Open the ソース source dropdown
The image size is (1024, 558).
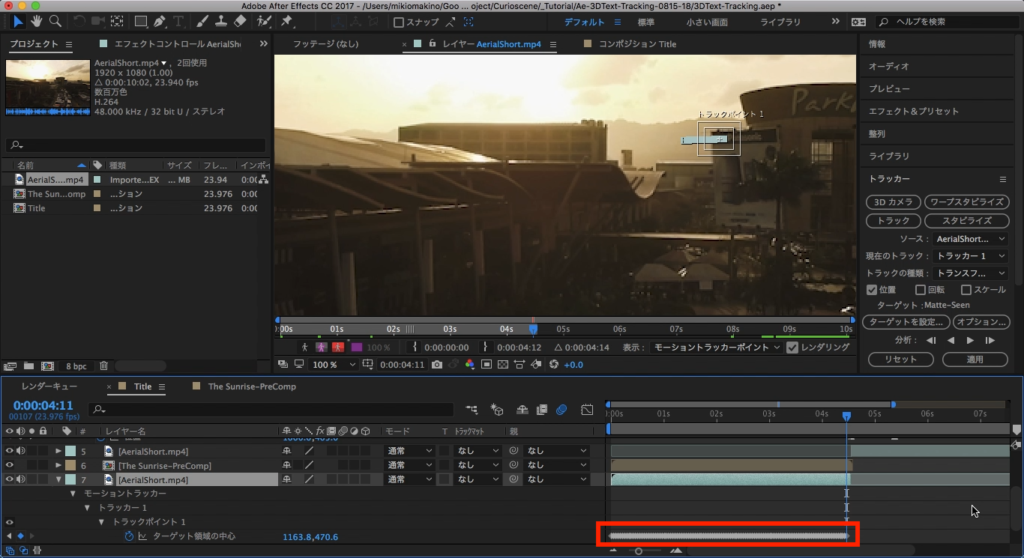pyautogui.click(x=972, y=239)
